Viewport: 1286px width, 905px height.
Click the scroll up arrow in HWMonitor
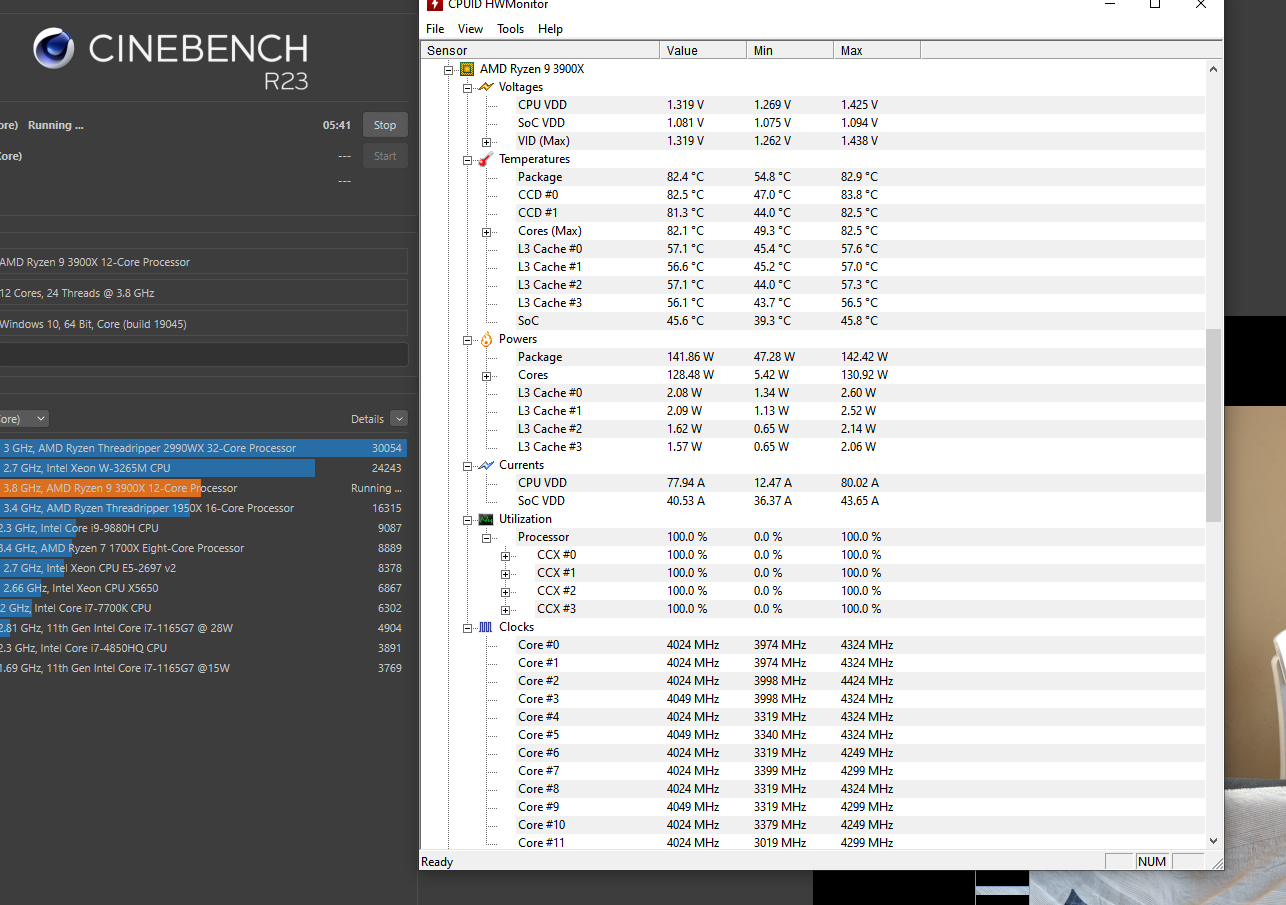[1214, 69]
